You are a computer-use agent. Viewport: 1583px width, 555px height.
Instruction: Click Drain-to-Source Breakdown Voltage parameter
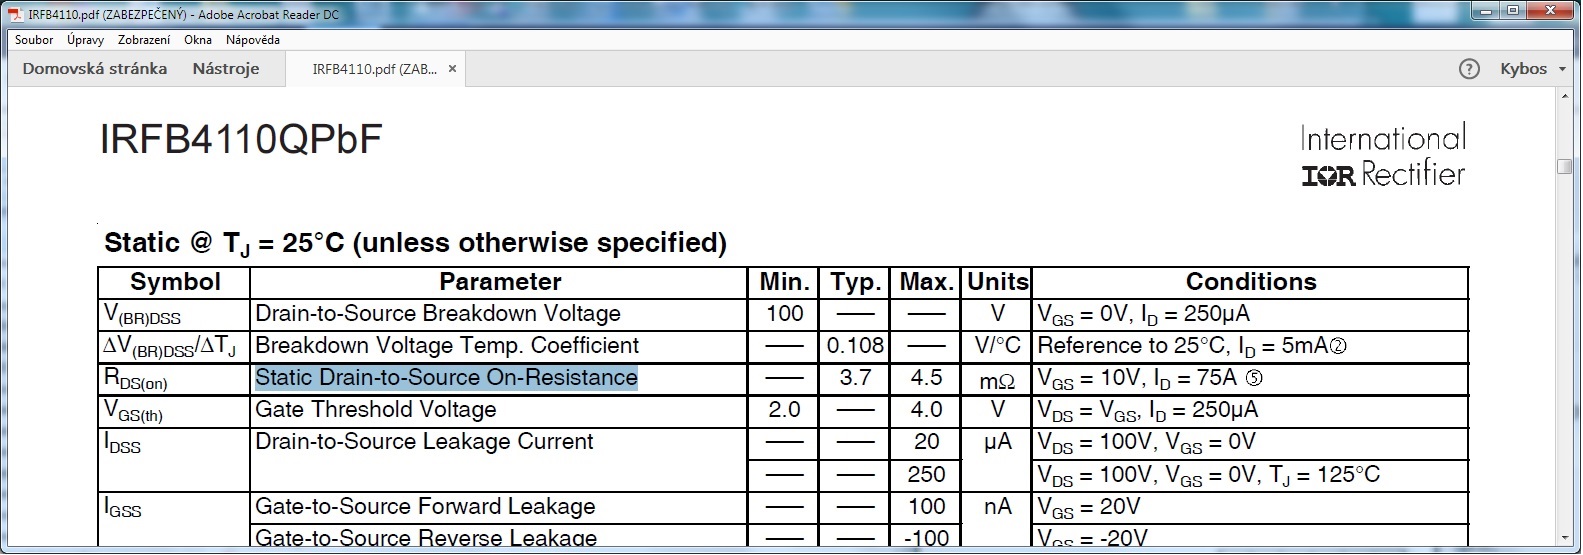438,314
